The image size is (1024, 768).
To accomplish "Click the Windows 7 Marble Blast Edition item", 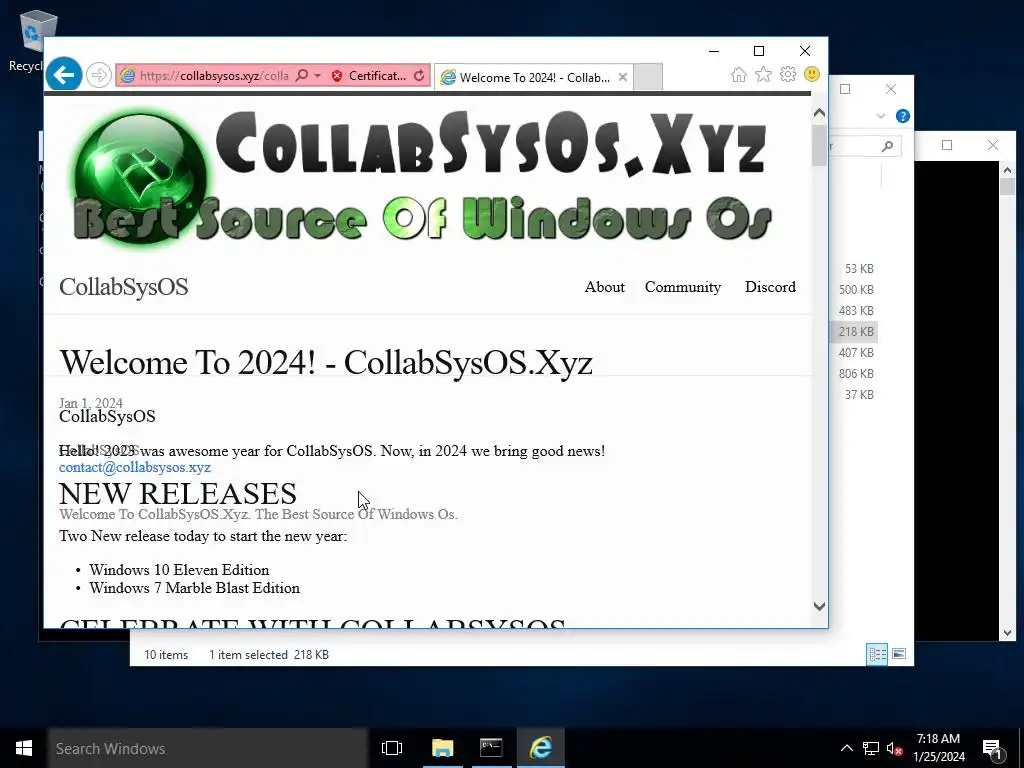I will tap(194, 588).
